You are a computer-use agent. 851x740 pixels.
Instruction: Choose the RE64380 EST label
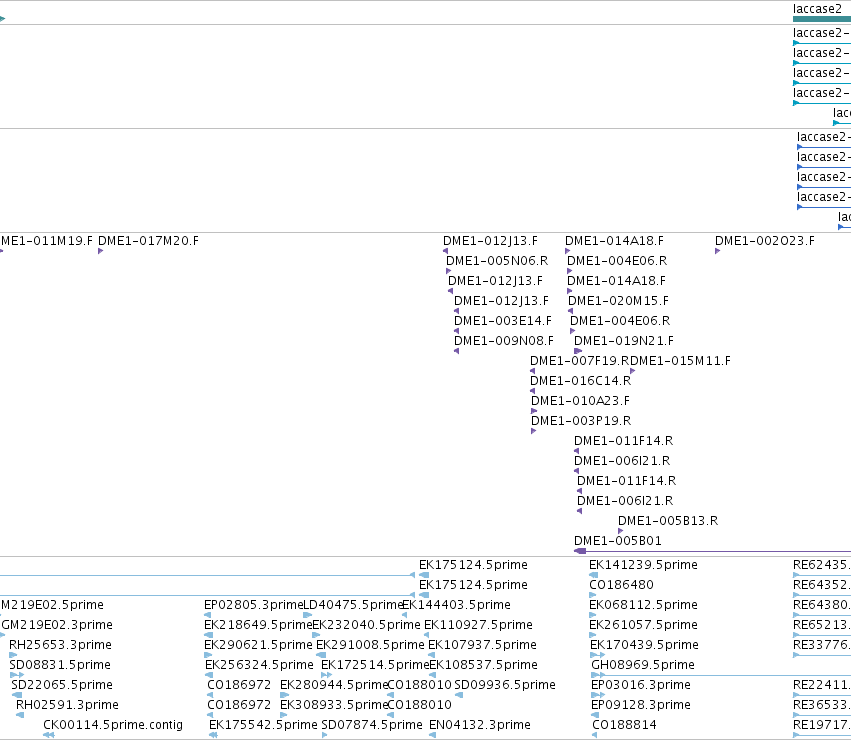(822, 605)
